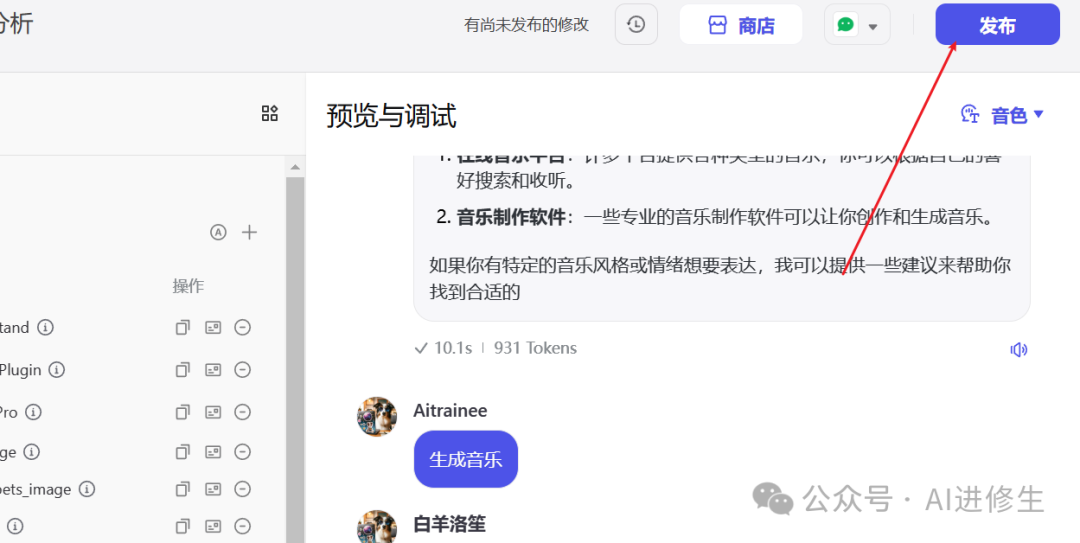Screen dimensions: 1080x543
Task: Click the 'pets_image' tool name
Action: coord(35,489)
